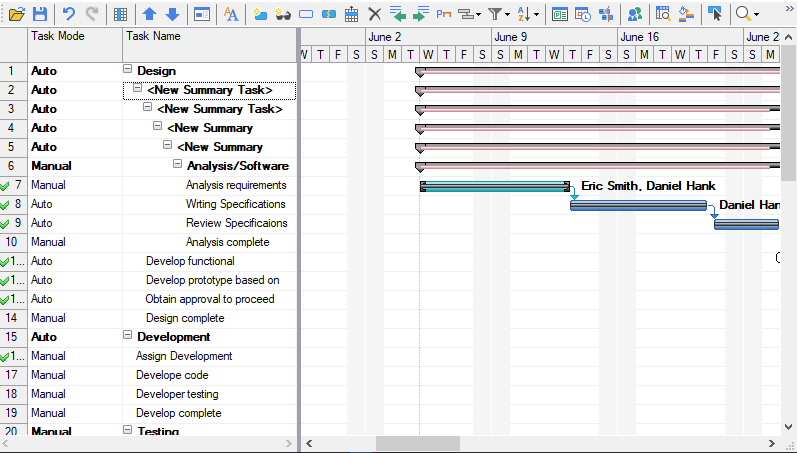Collapse the Analysis/Software summary row
The width and height of the screenshot is (797, 453).
point(177,165)
